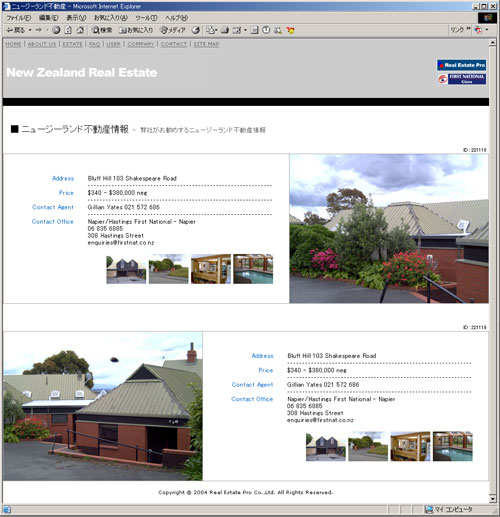Click the HOME navigation link
This screenshot has width=500, height=517.
[13, 44]
